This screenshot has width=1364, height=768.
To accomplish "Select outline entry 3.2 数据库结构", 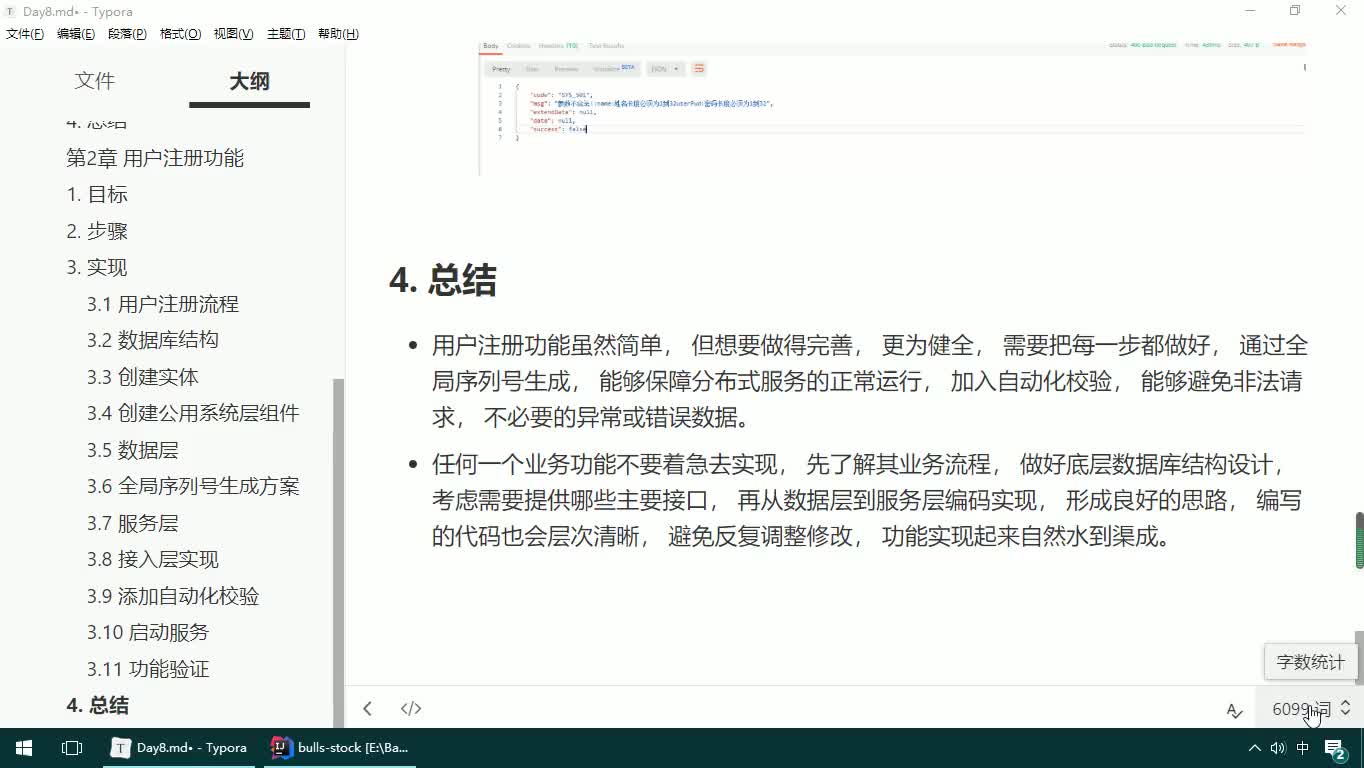I will tap(152, 340).
